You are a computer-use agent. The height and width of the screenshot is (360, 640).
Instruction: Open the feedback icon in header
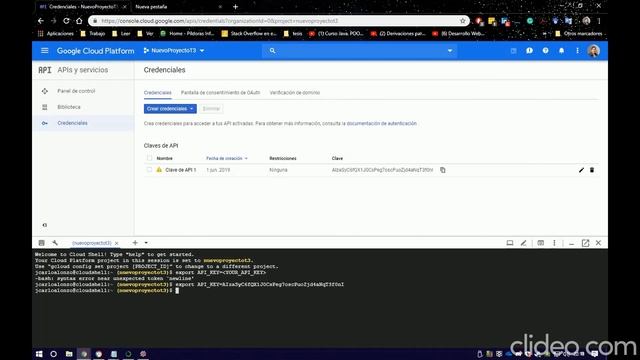pos(529,51)
